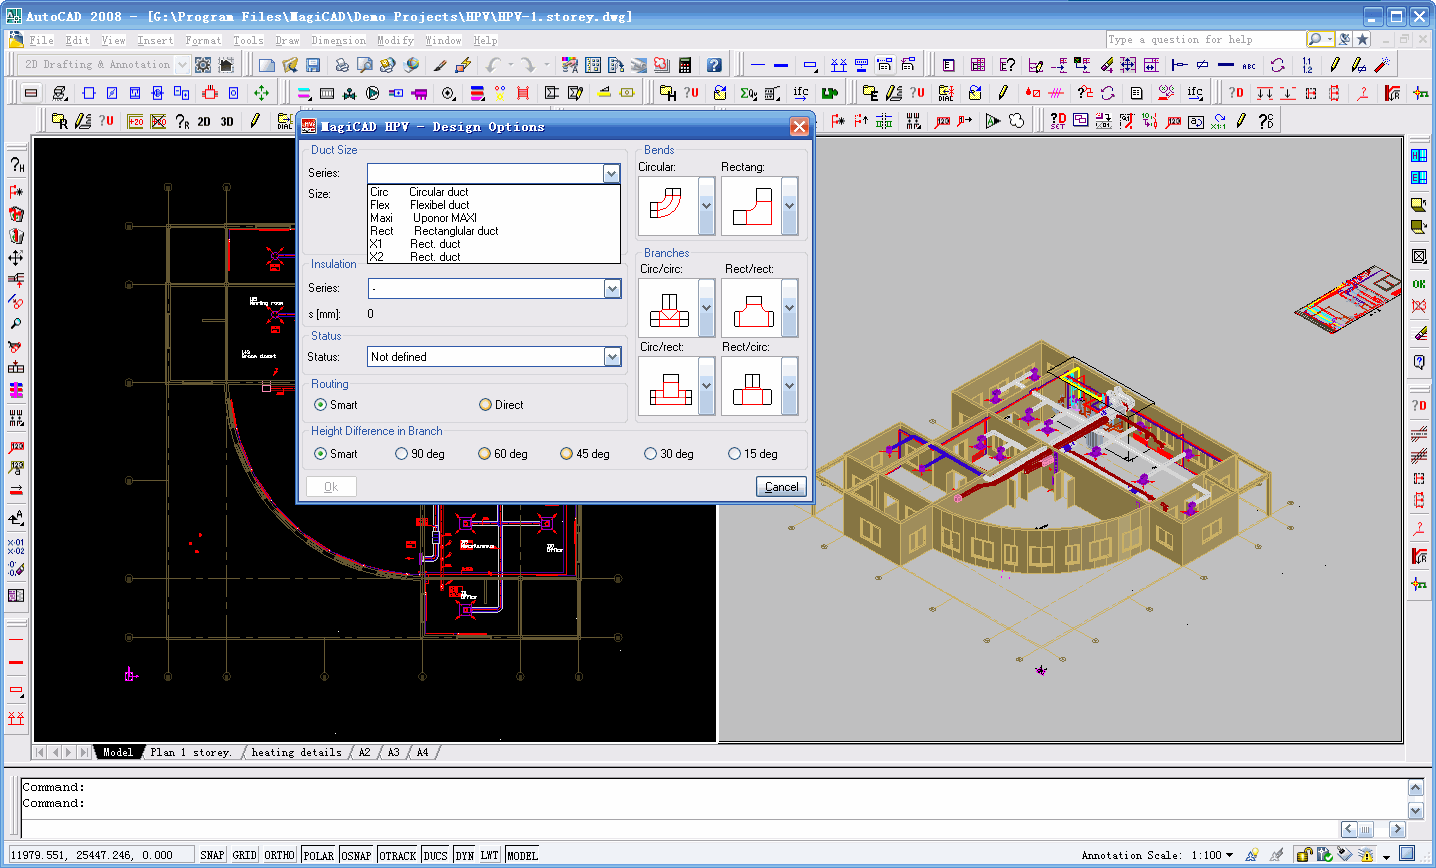Open the Status dropdown showing Not defined

(x=611, y=357)
